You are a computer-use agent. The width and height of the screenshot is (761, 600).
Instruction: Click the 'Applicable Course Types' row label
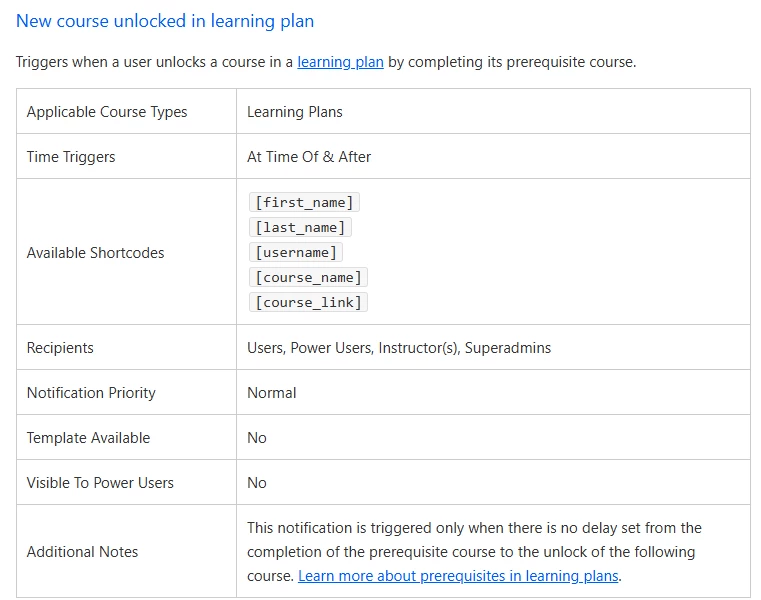click(x=107, y=112)
